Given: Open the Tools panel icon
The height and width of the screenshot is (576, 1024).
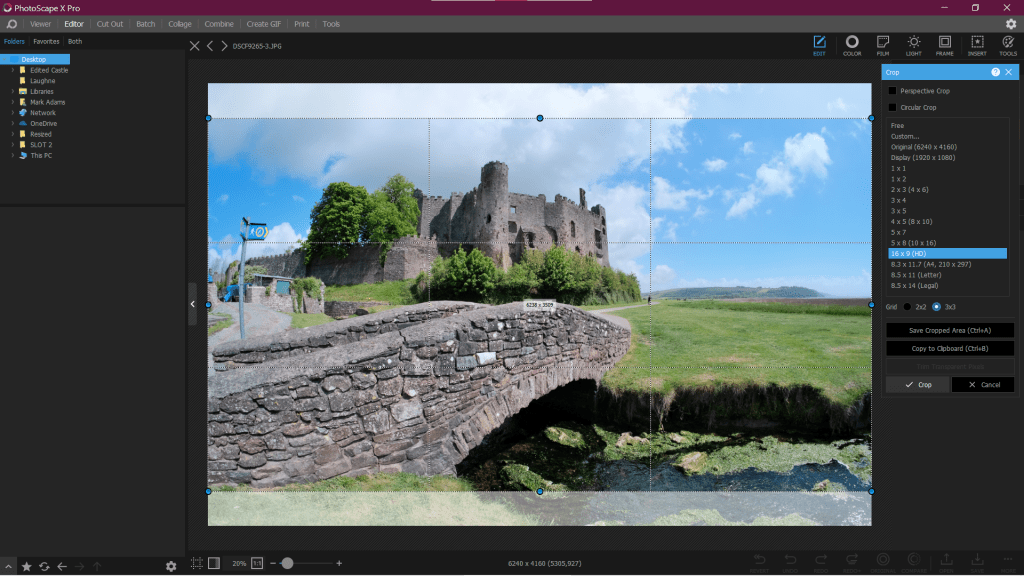Looking at the screenshot, I should (x=1007, y=43).
